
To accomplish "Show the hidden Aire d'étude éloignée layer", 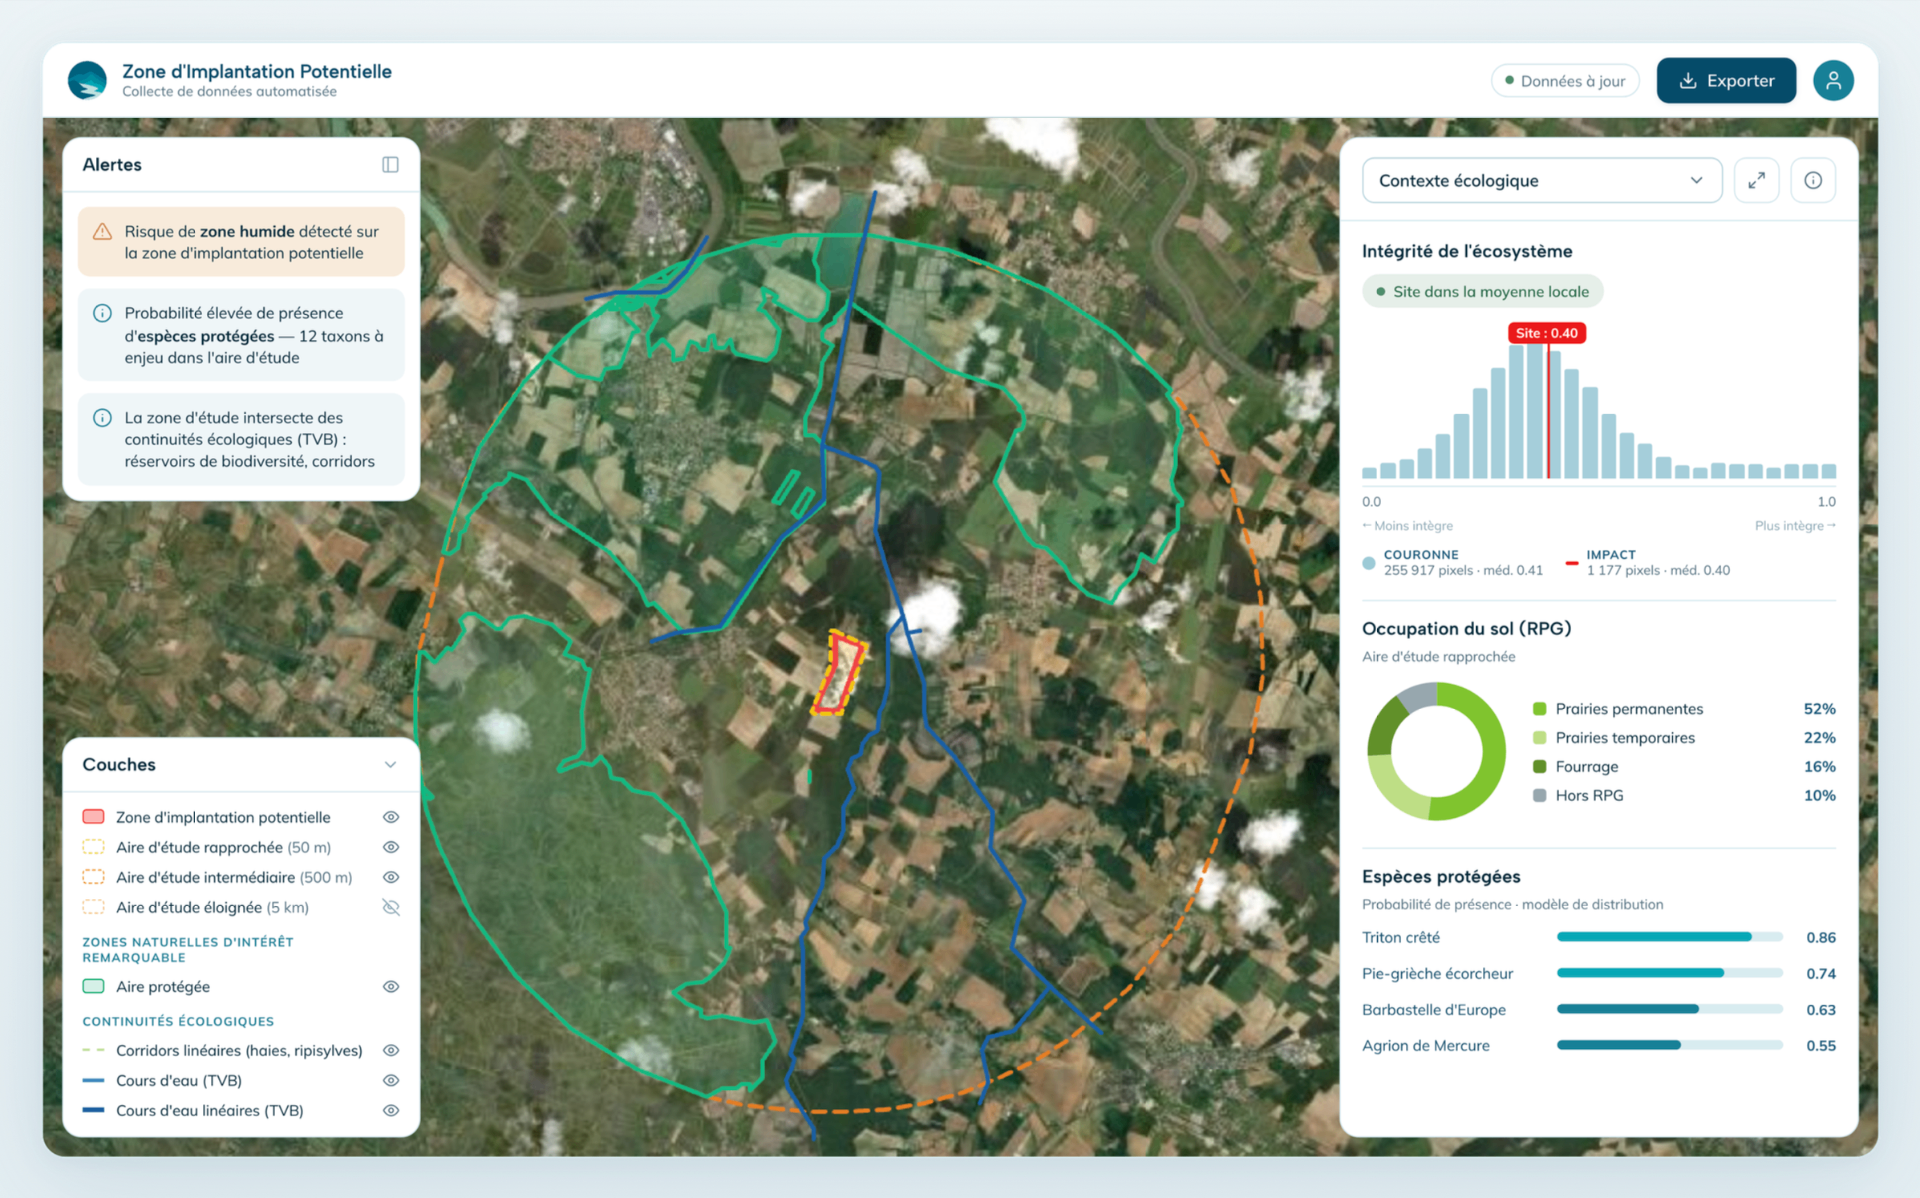I will pos(391,907).
